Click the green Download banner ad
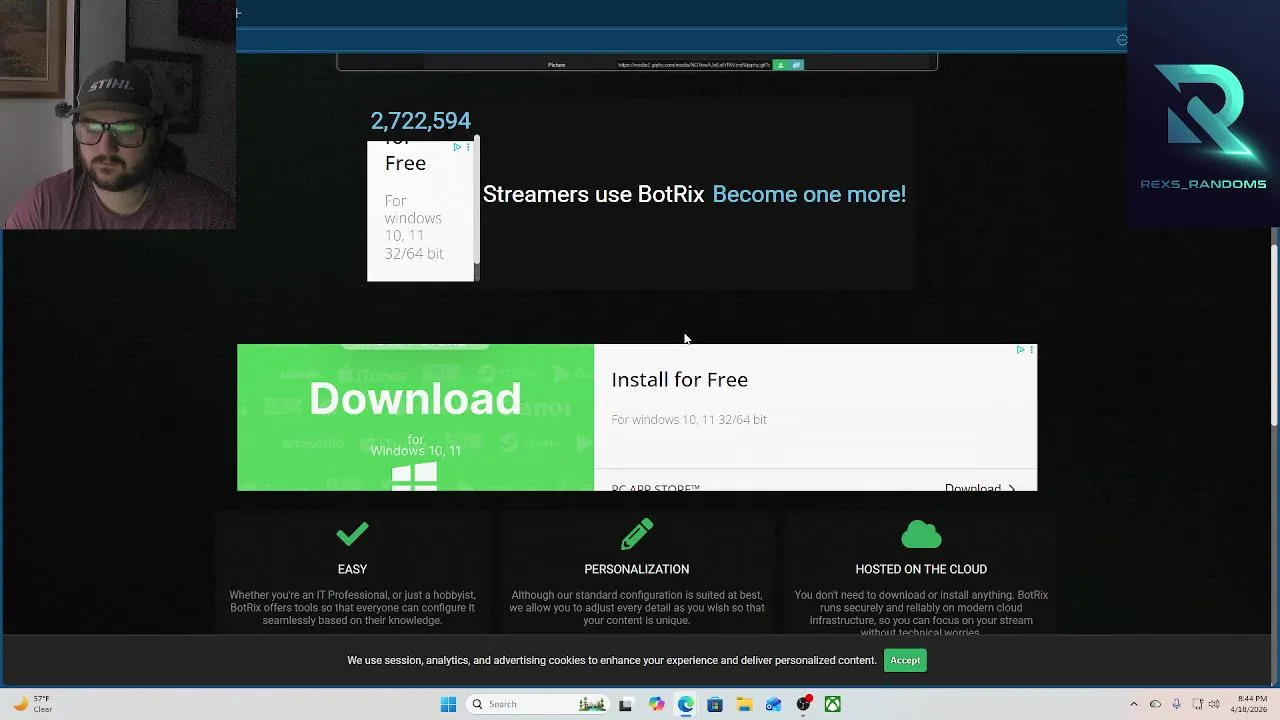Image resolution: width=1280 pixels, height=720 pixels. point(415,417)
